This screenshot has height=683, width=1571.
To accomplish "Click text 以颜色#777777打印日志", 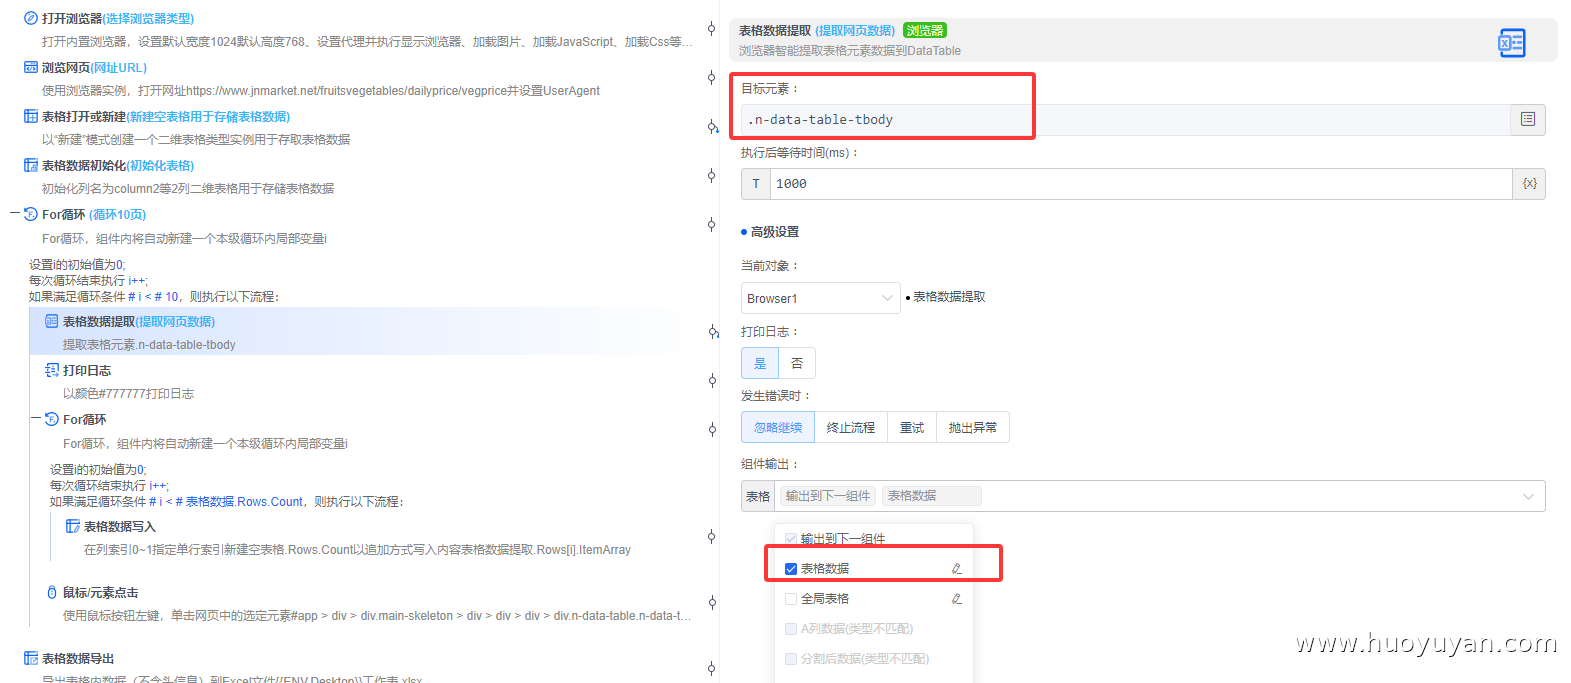I will (128, 393).
